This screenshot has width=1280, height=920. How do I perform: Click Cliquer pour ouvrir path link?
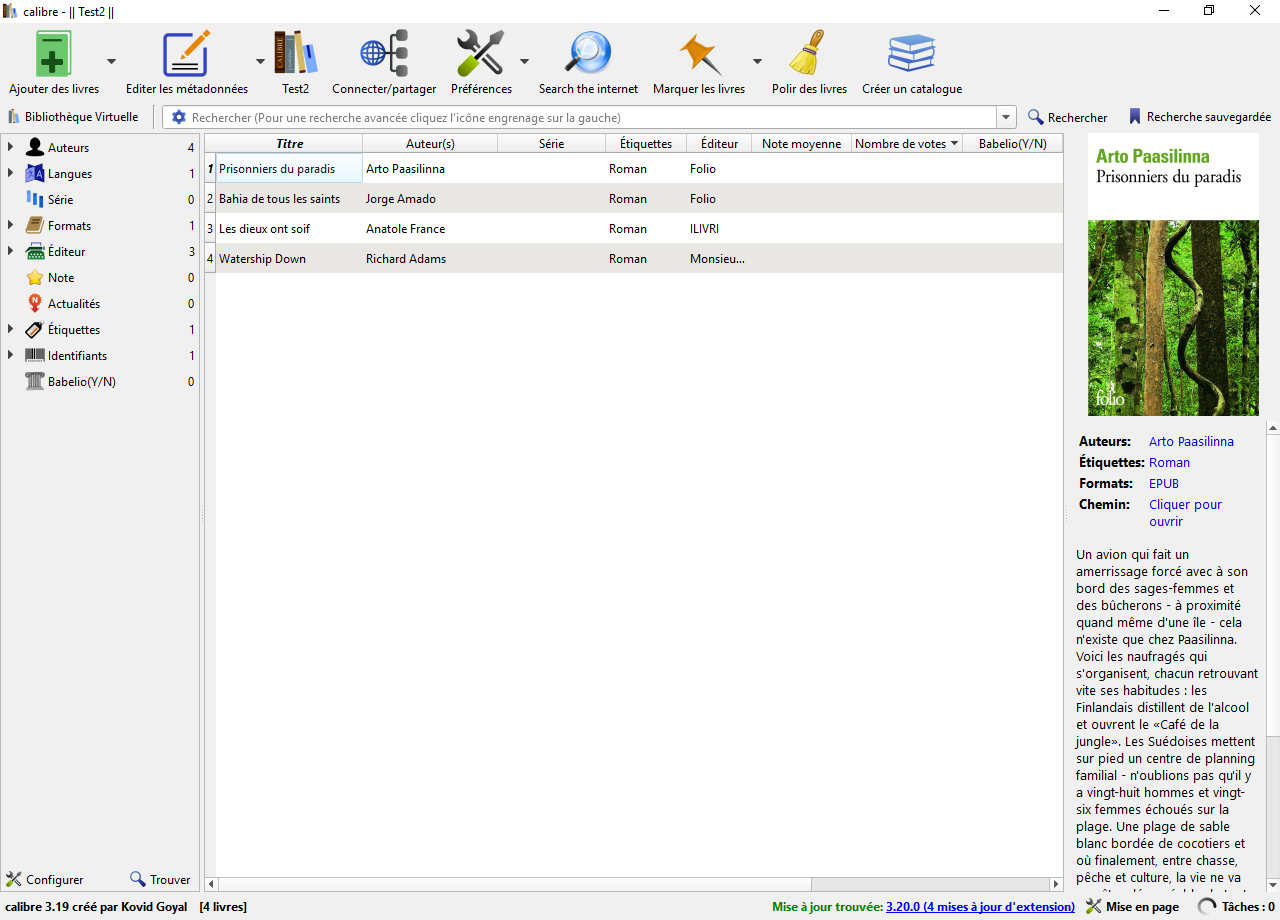tap(1185, 513)
